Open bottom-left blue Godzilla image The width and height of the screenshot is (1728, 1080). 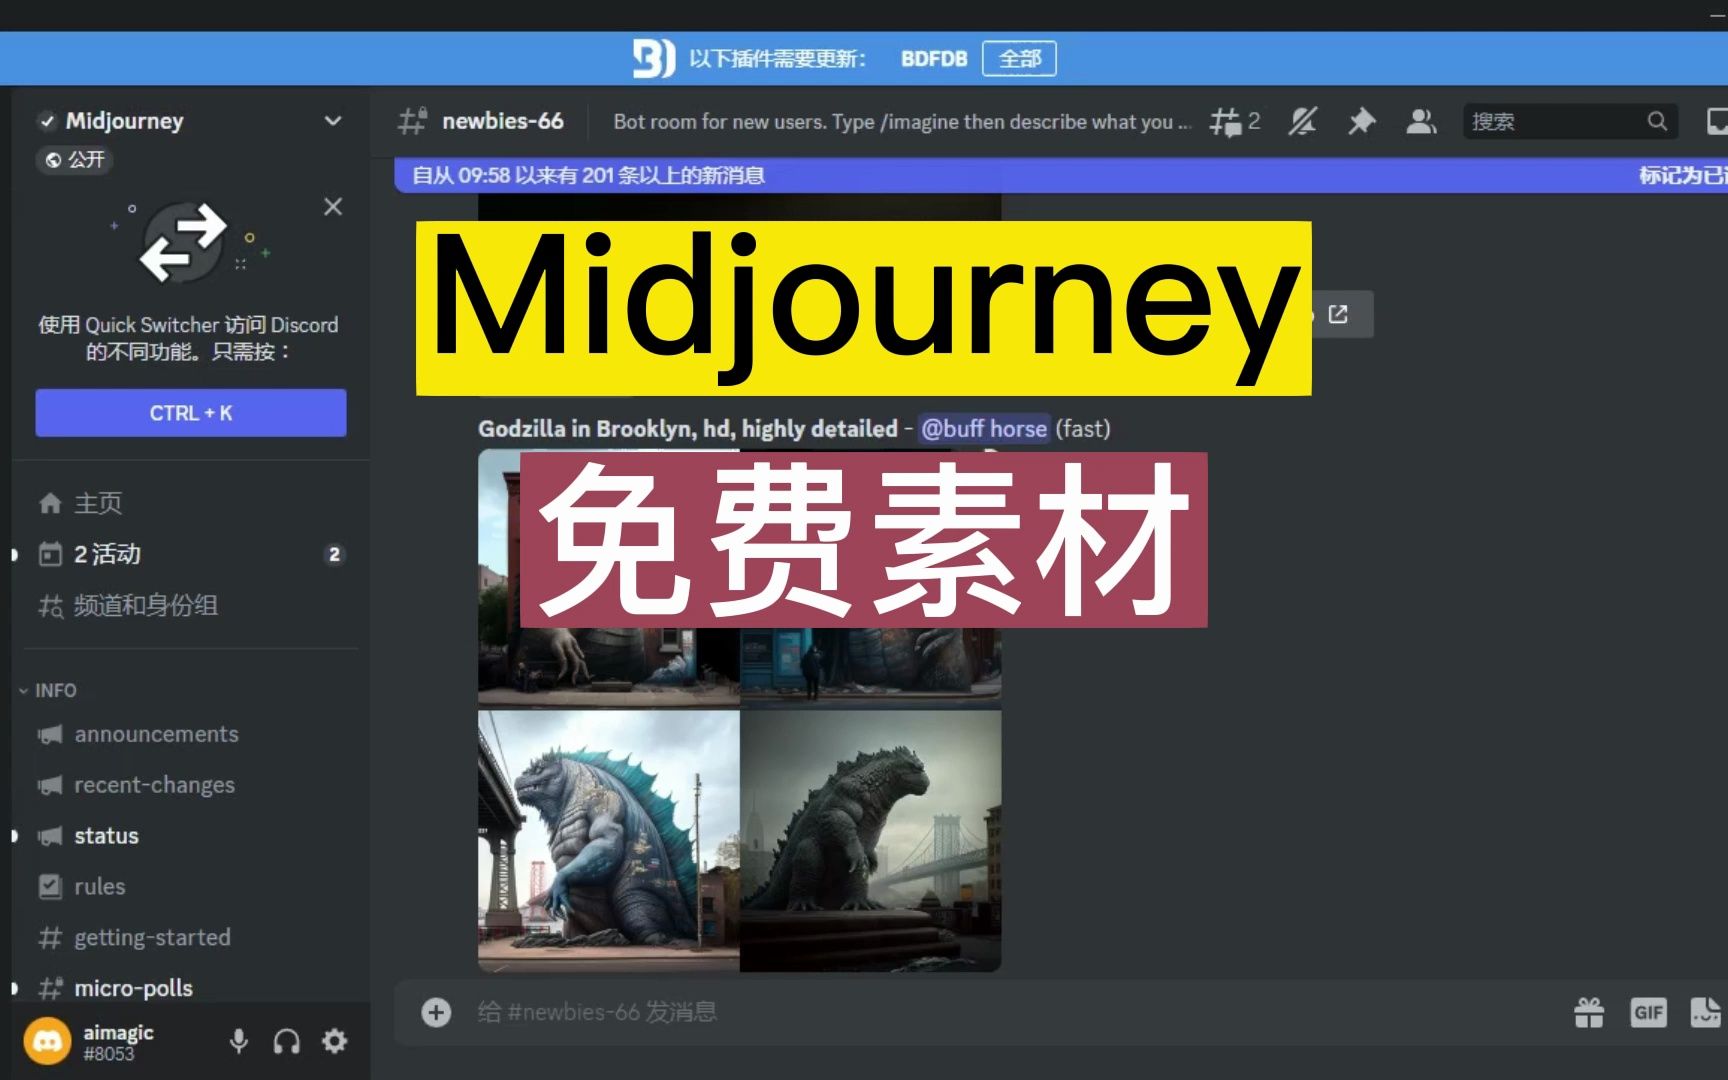tap(609, 841)
